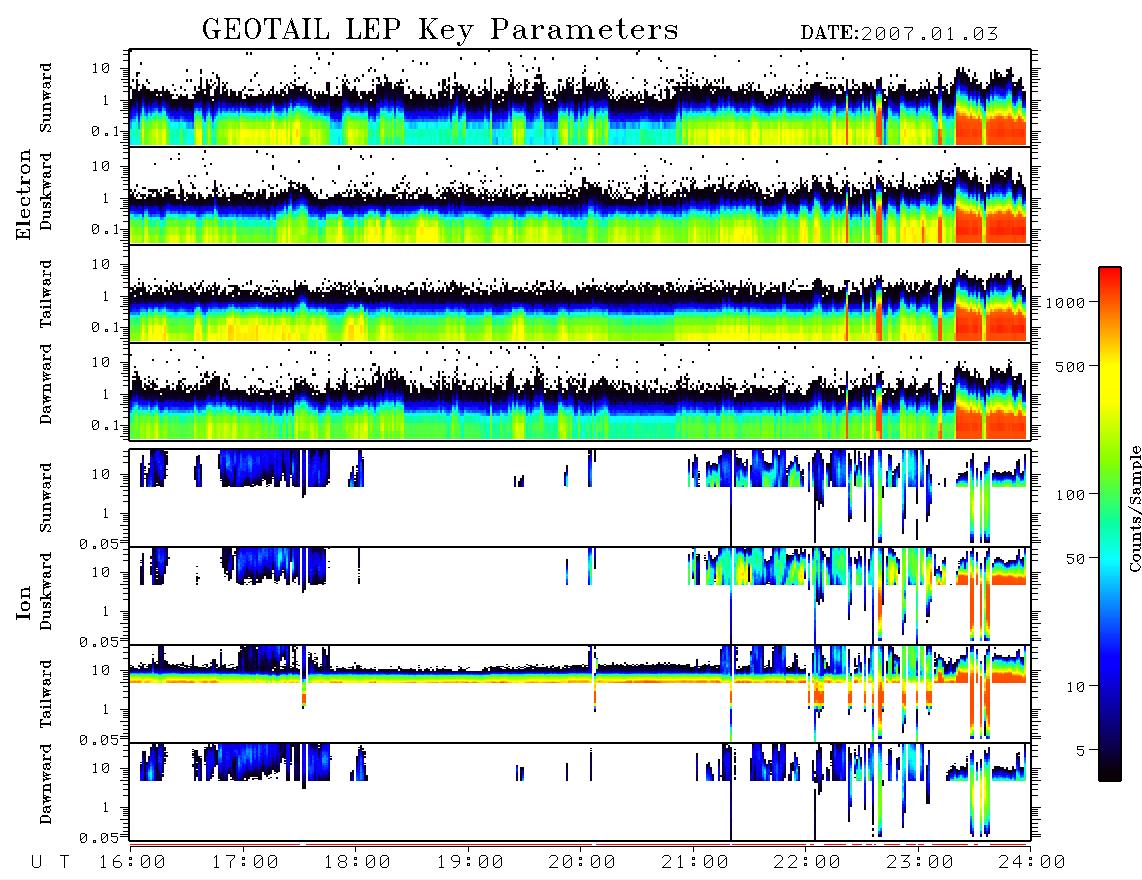Click the Electron Dawnward spectrogram panel
Viewport: 1142px width, 880px height.
[580, 391]
